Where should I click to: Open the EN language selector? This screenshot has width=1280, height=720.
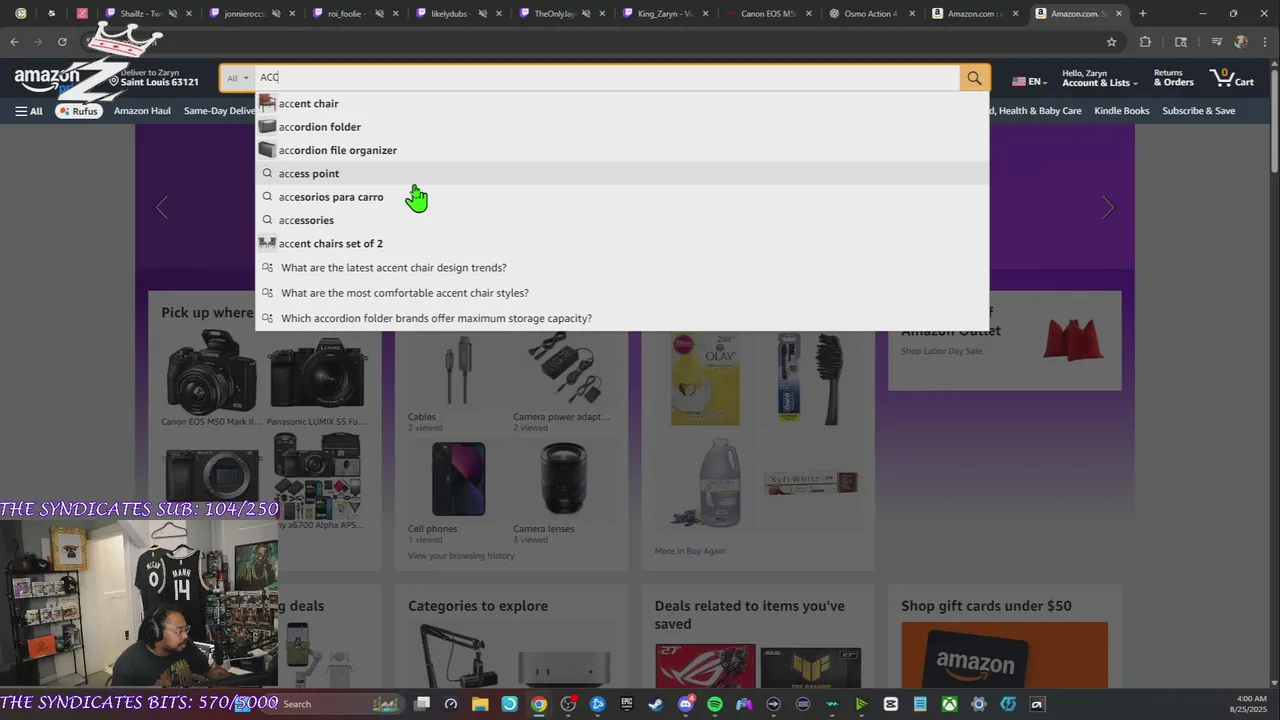pyautogui.click(x=1029, y=81)
